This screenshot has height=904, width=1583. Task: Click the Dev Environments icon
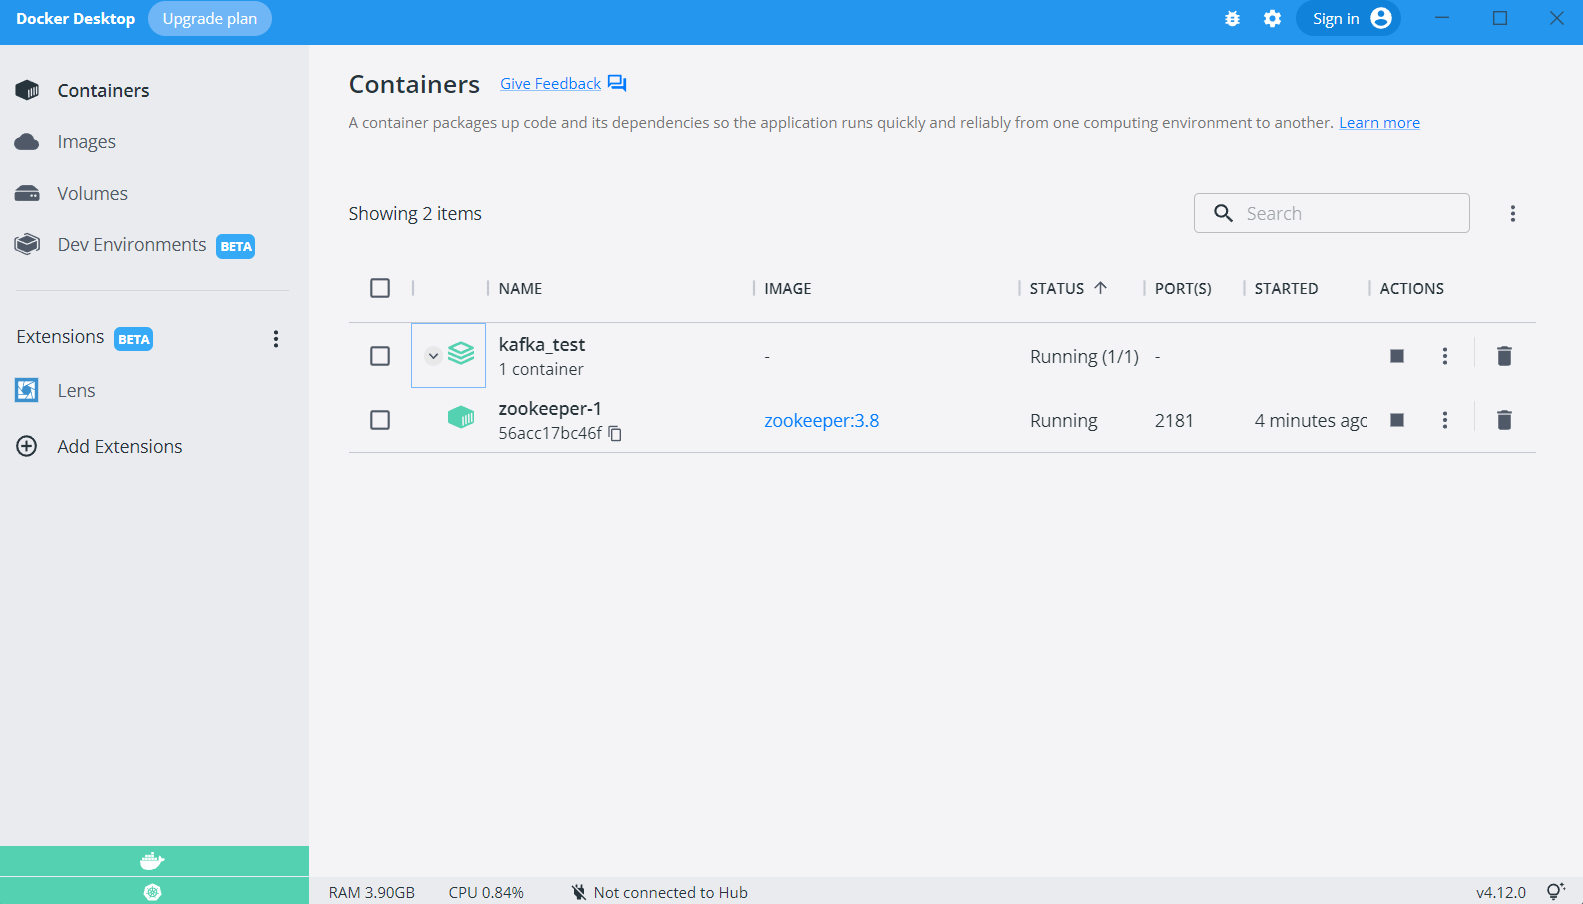[27, 244]
